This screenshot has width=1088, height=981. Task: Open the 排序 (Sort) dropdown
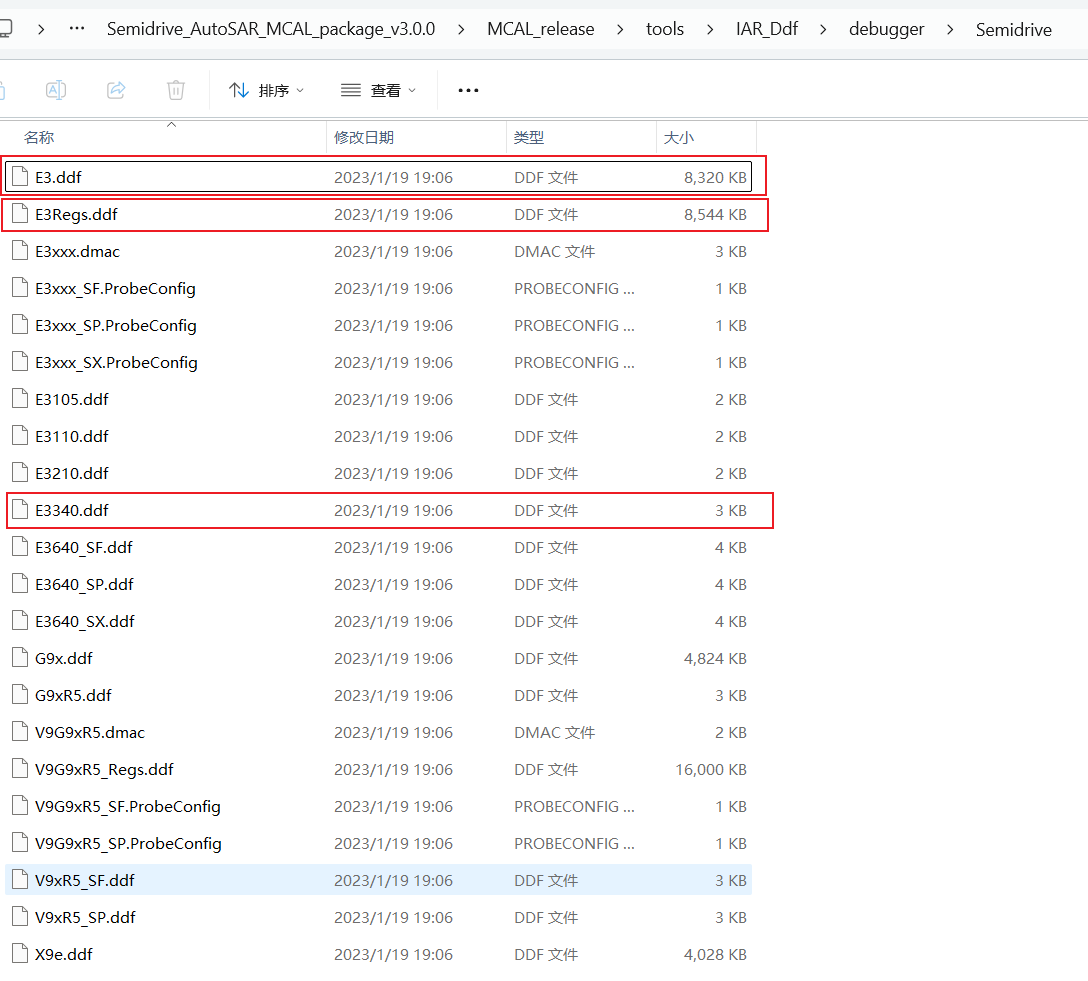click(x=267, y=90)
